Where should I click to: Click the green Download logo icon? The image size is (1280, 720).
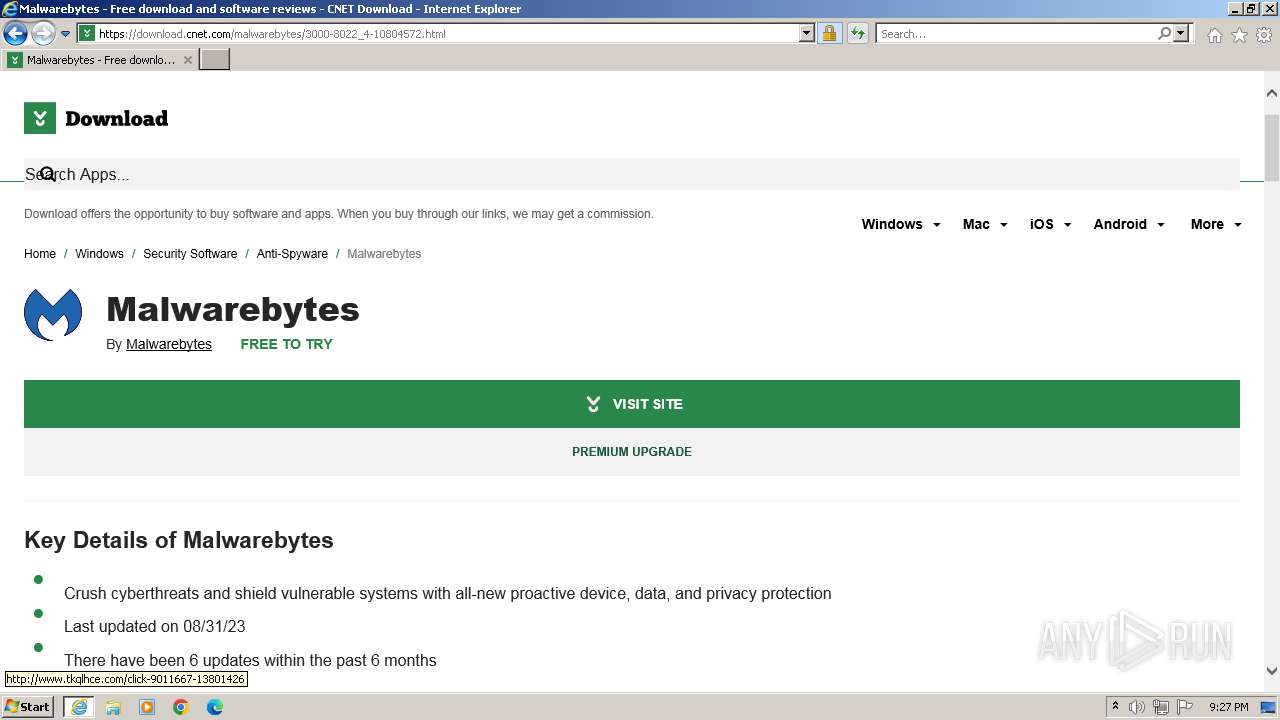pos(40,118)
